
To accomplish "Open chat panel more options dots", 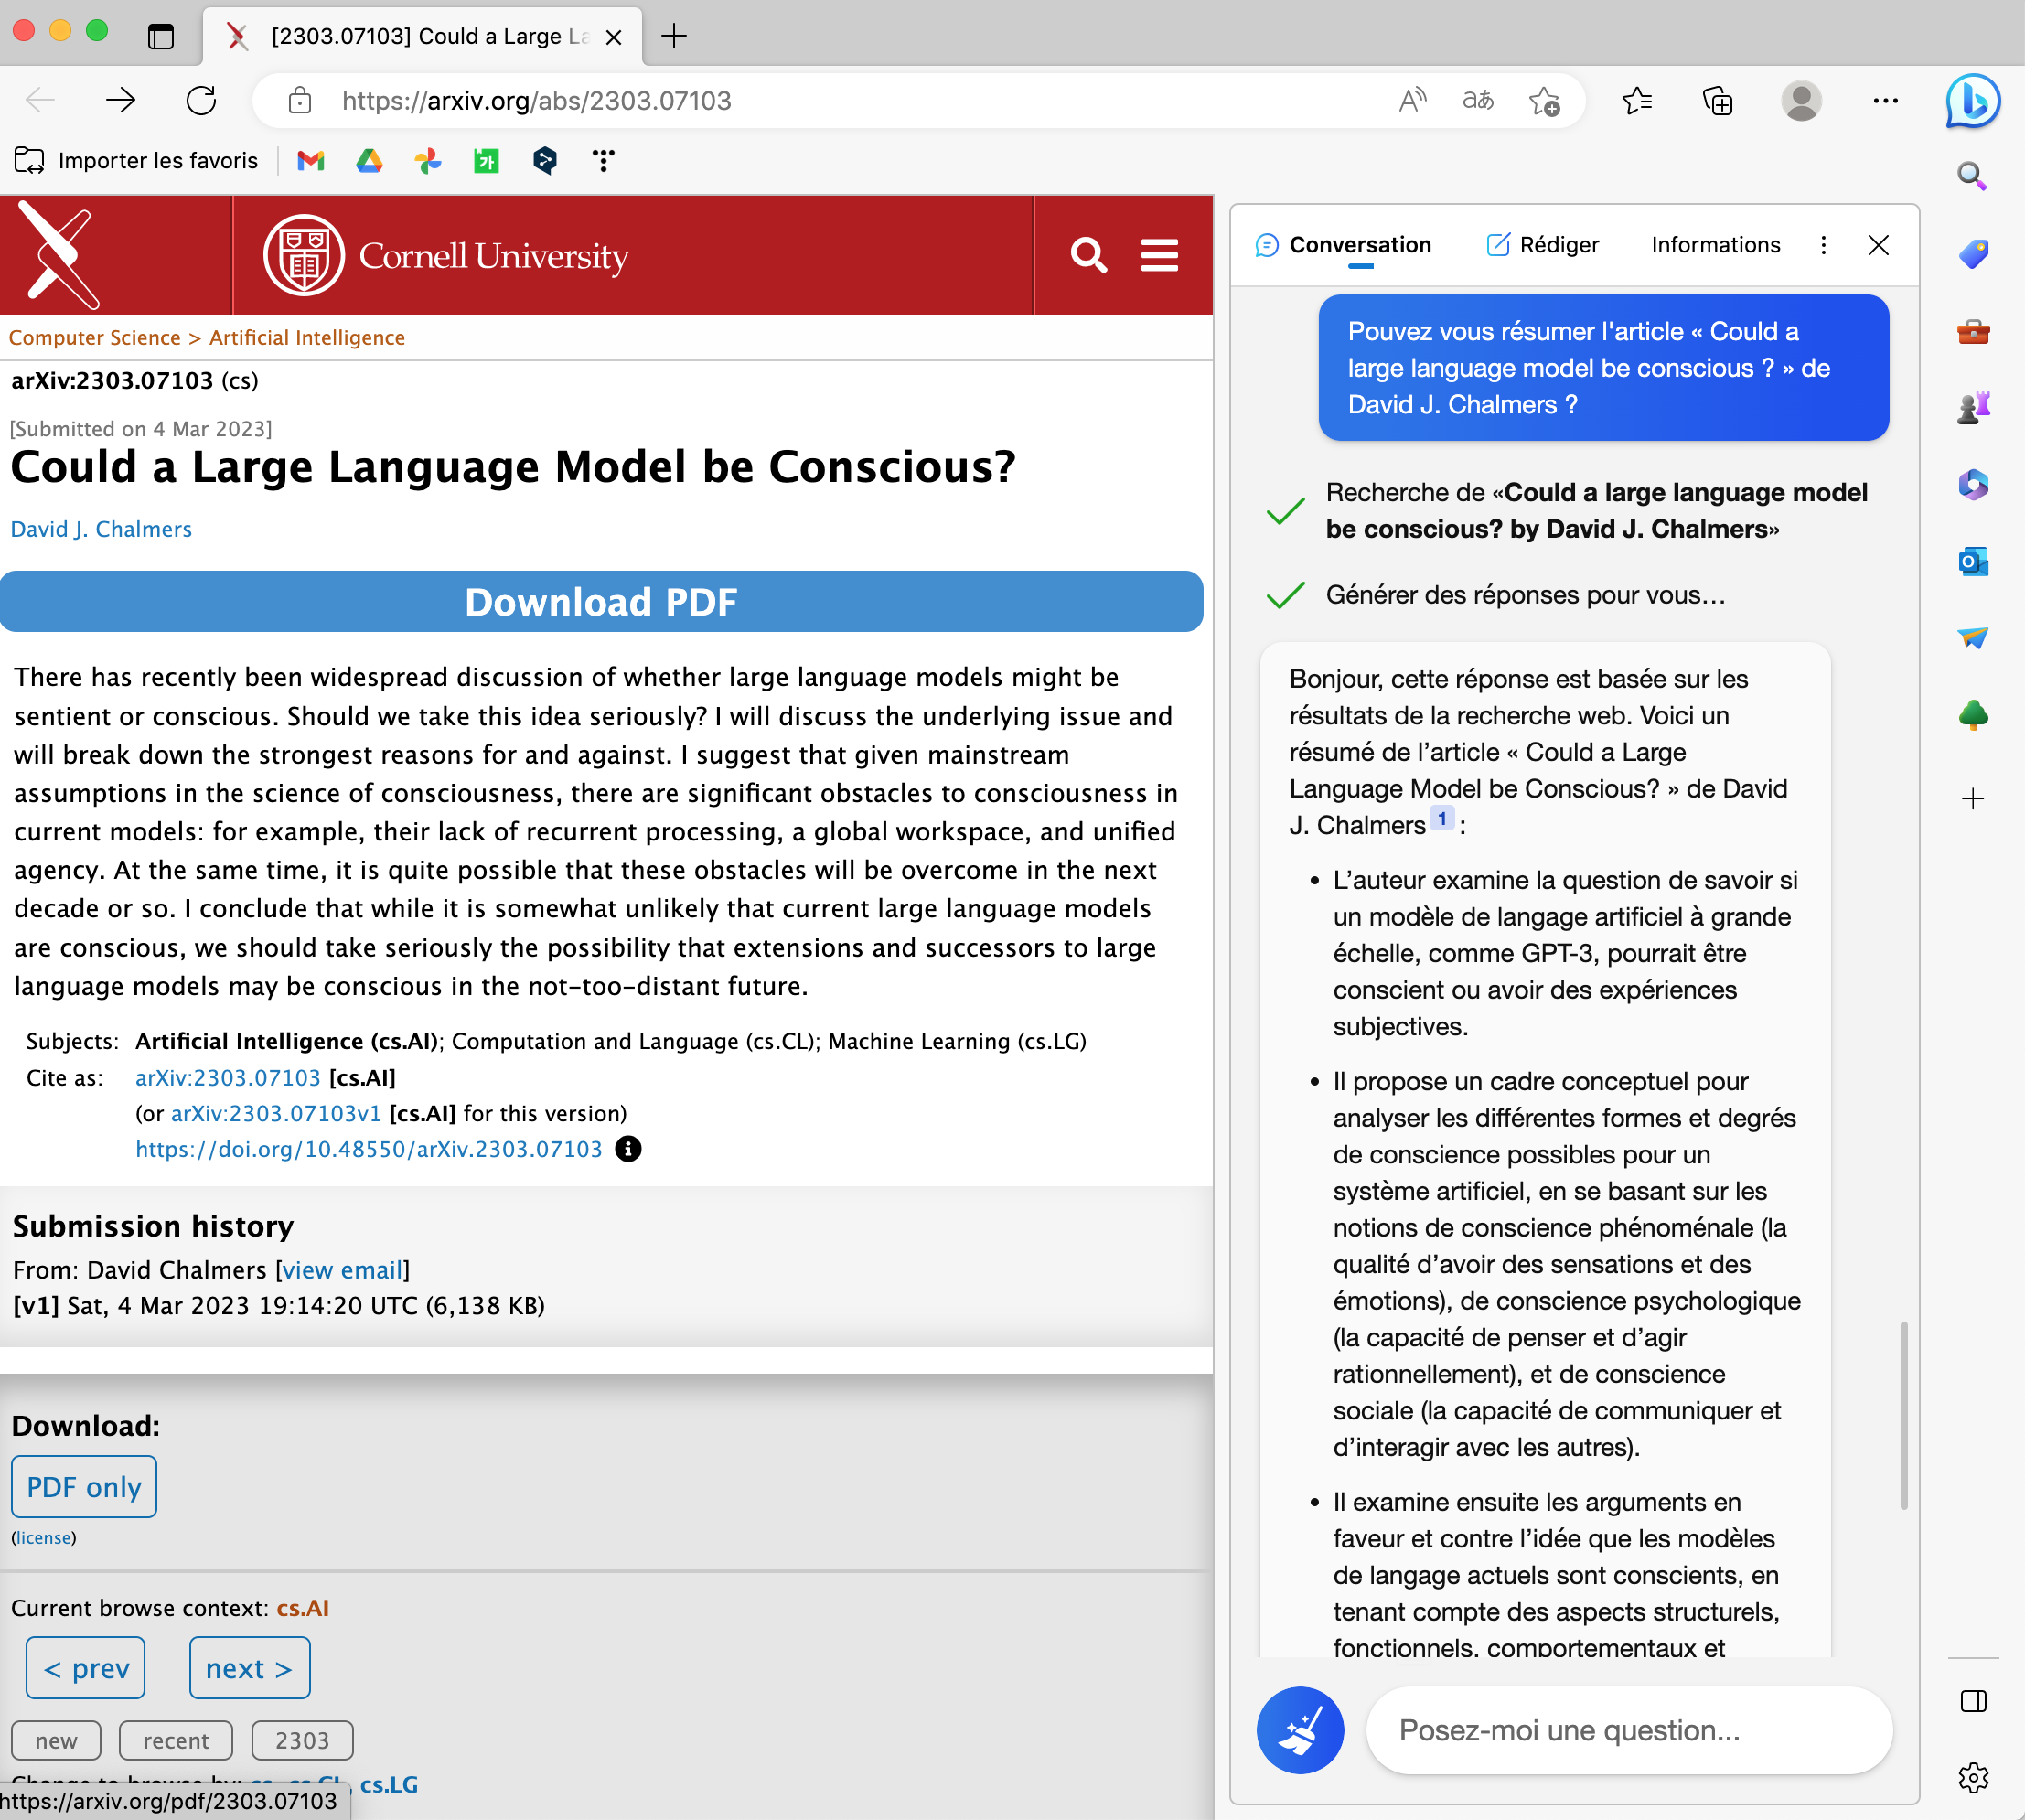I will pyautogui.click(x=1822, y=245).
